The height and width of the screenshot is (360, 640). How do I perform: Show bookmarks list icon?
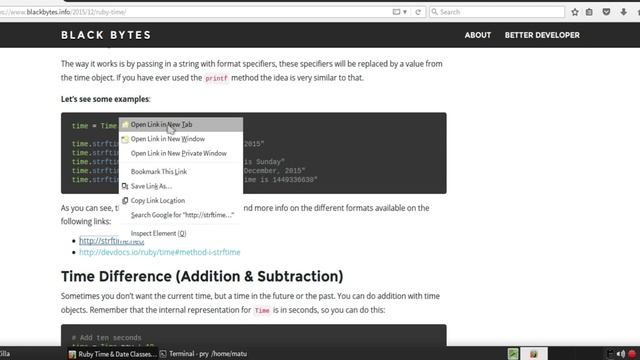(589, 12)
